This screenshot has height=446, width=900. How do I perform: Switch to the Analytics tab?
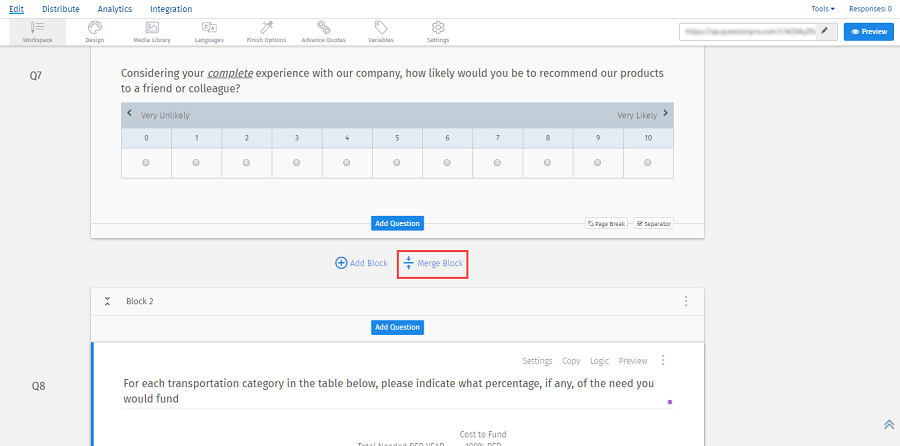click(115, 9)
